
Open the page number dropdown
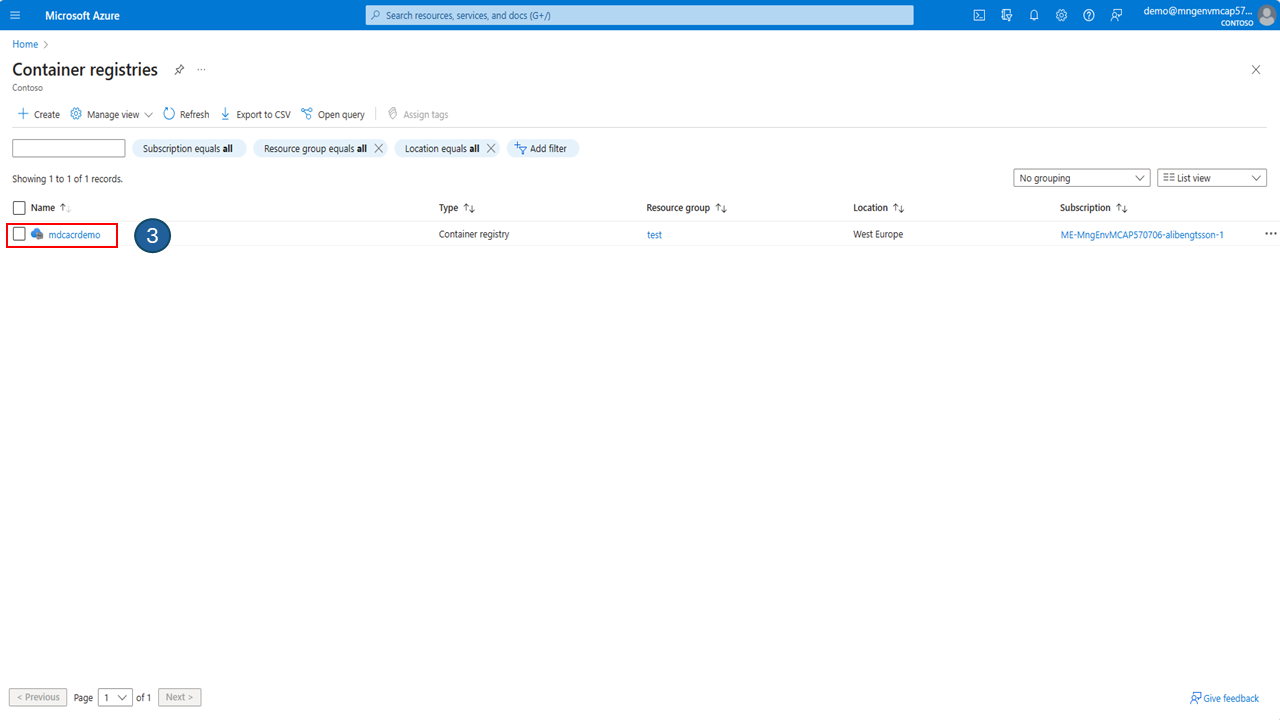coord(115,697)
